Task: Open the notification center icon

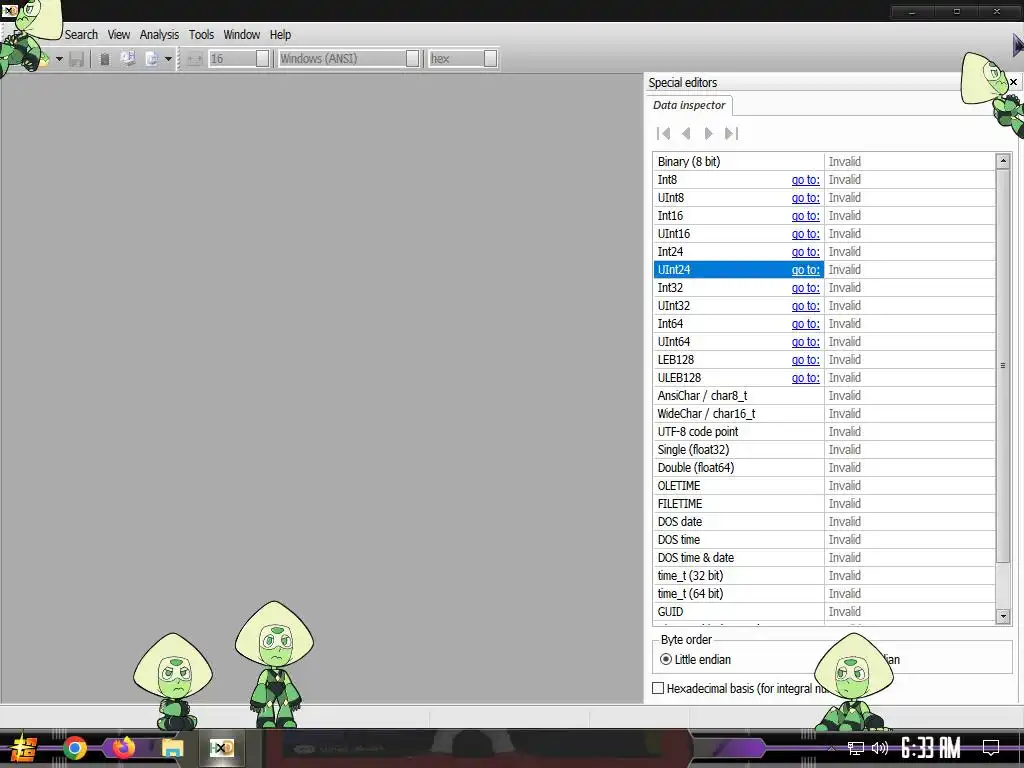Action: (991, 748)
